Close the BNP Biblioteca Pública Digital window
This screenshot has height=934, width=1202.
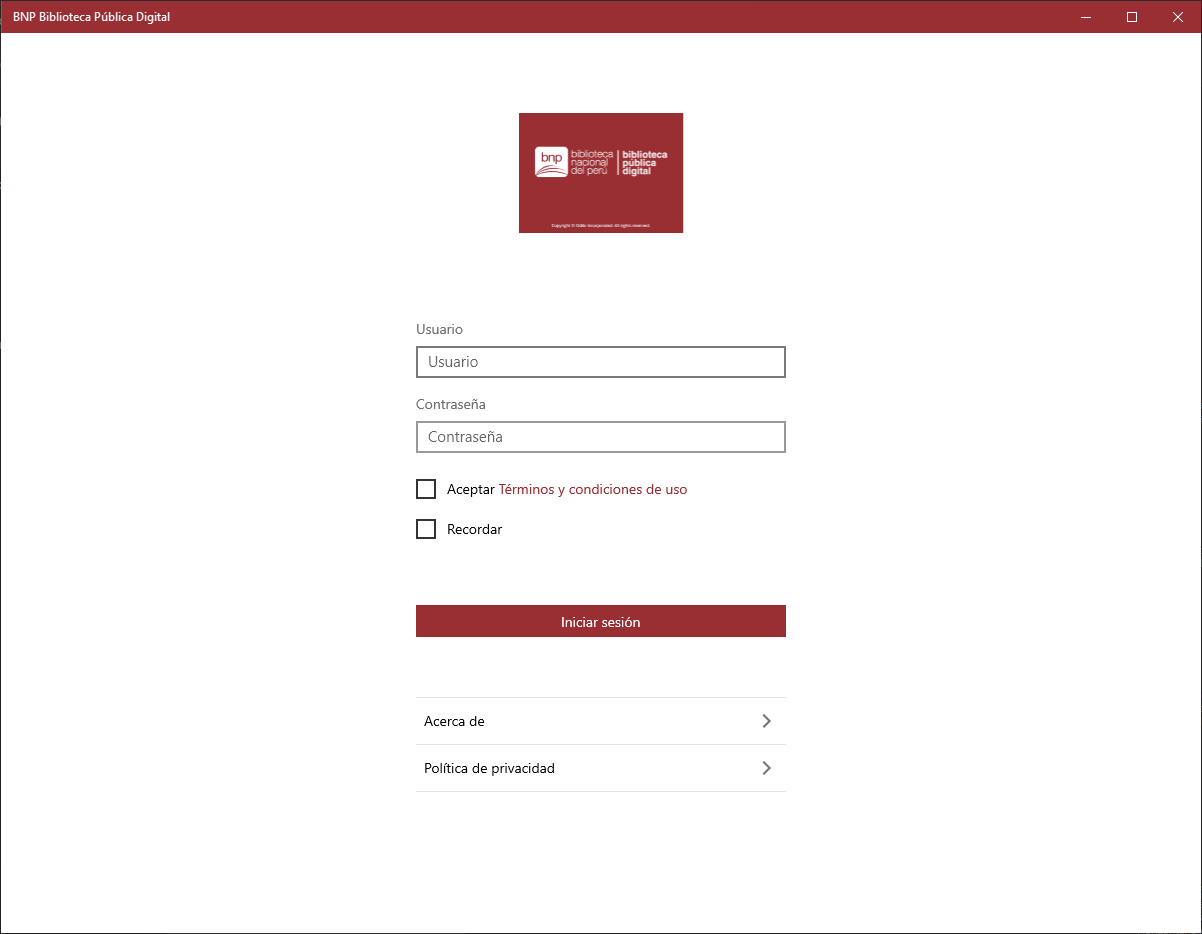tap(1178, 17)
